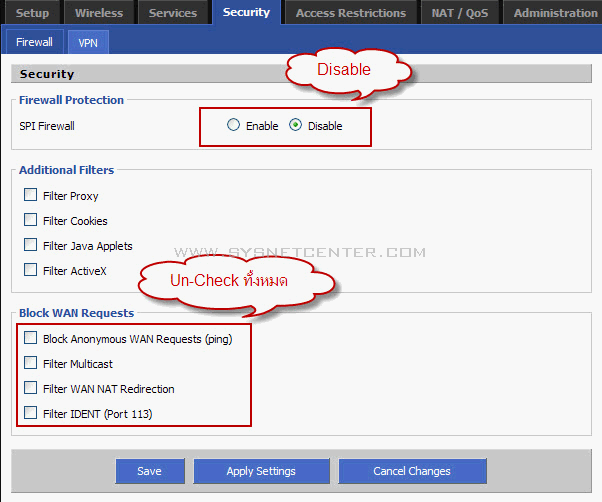Toggle Filter Java Applets checkbox
Image resolution: width=602 pixels, height=502 pixels.
click(30, 245)
